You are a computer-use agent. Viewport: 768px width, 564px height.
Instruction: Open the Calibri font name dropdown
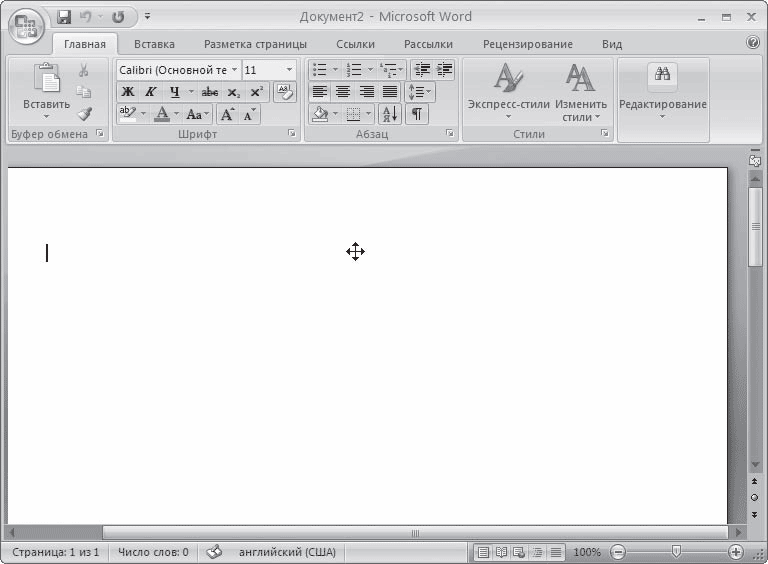234,70
